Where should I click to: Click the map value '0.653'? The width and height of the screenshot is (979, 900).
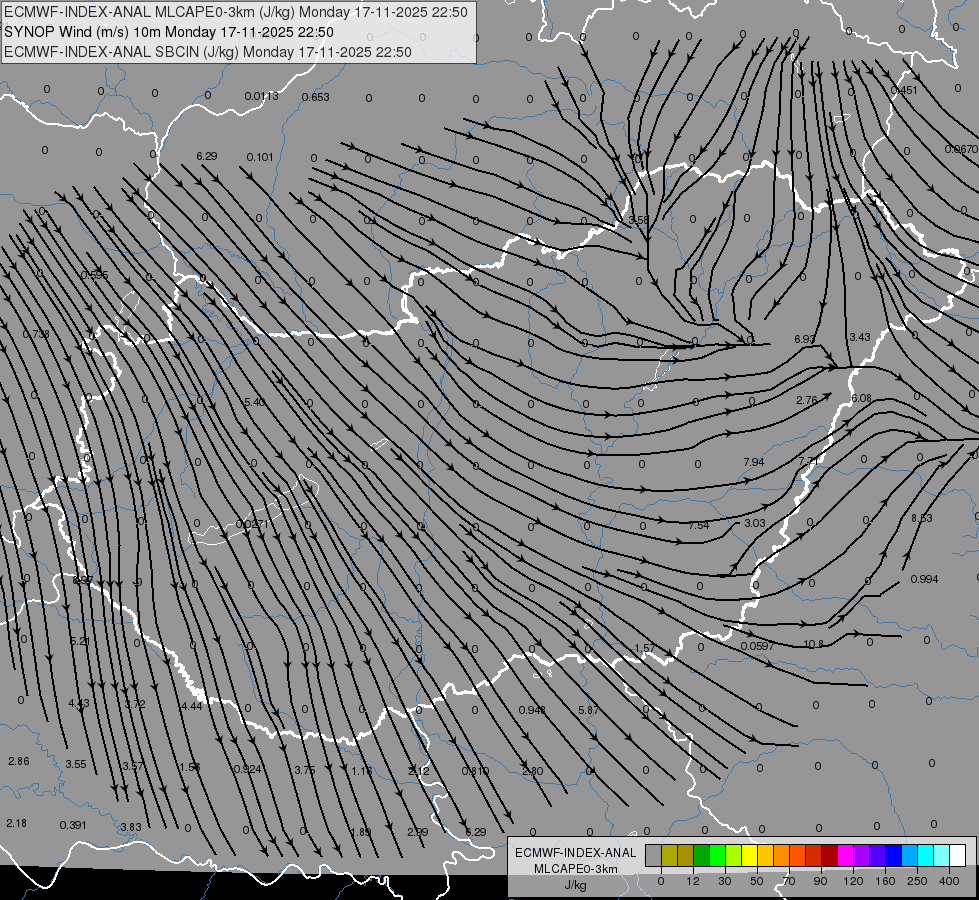(x=315, y=97)
